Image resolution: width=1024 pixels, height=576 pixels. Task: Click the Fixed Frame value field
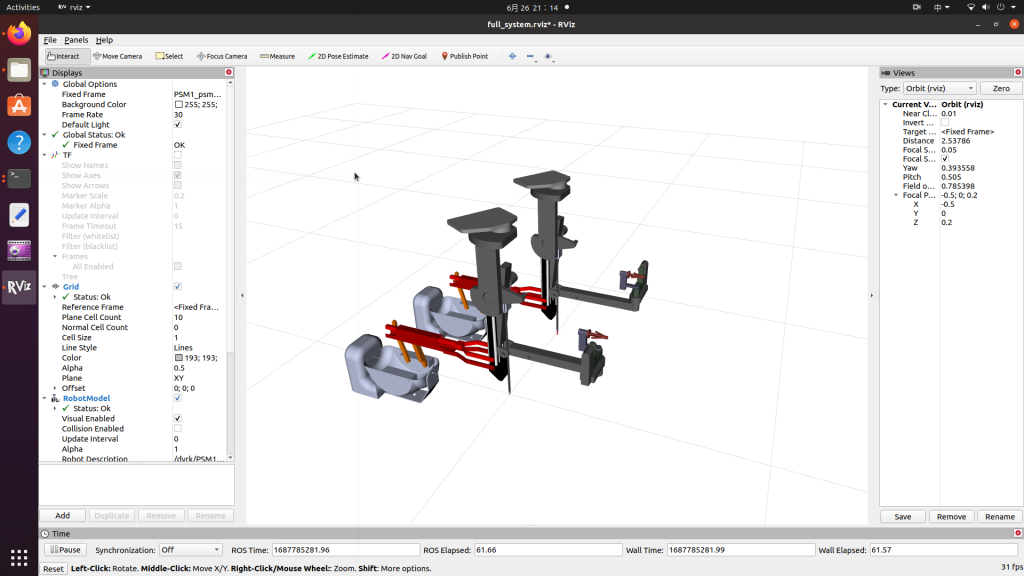coord(199,94)
